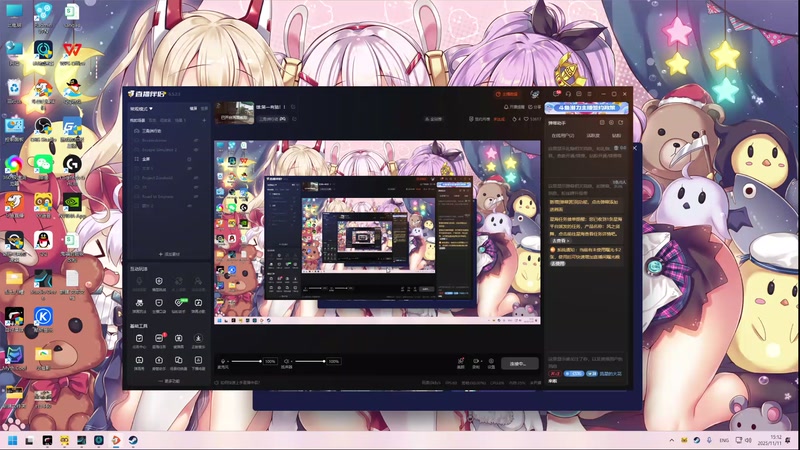Switch to the middle tab in danmaku assistant
This screenshot has width=800, height=450.
click(593, 136)
